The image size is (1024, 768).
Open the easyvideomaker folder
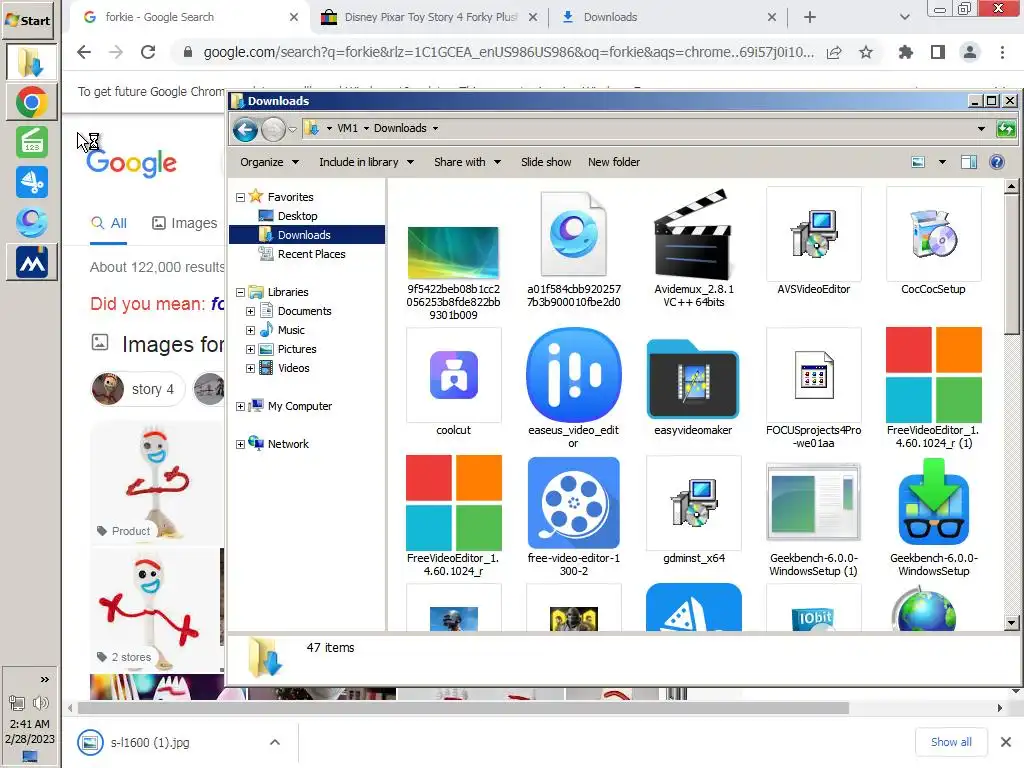[693, 381]
